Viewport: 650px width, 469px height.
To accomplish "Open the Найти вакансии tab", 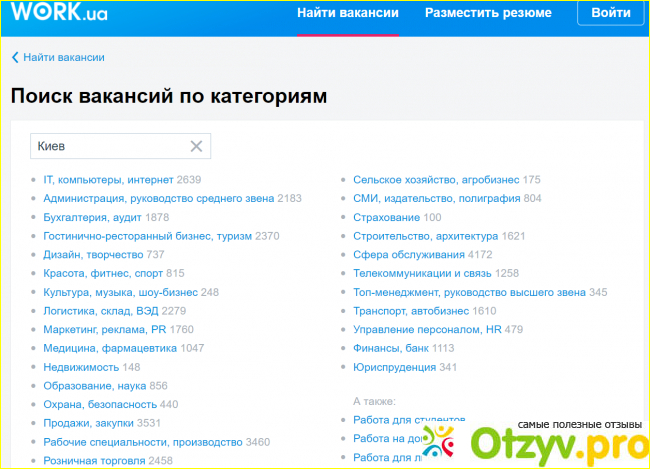I will pos(348,14).
